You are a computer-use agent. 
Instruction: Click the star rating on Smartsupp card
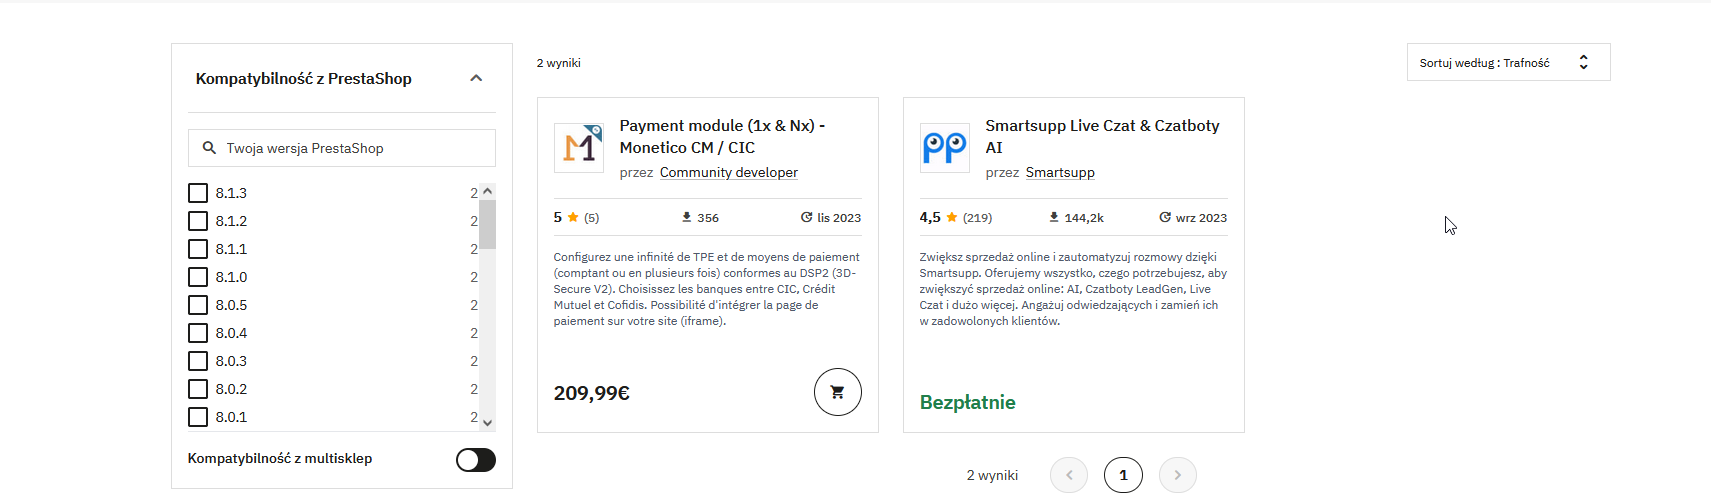point(952,218)
